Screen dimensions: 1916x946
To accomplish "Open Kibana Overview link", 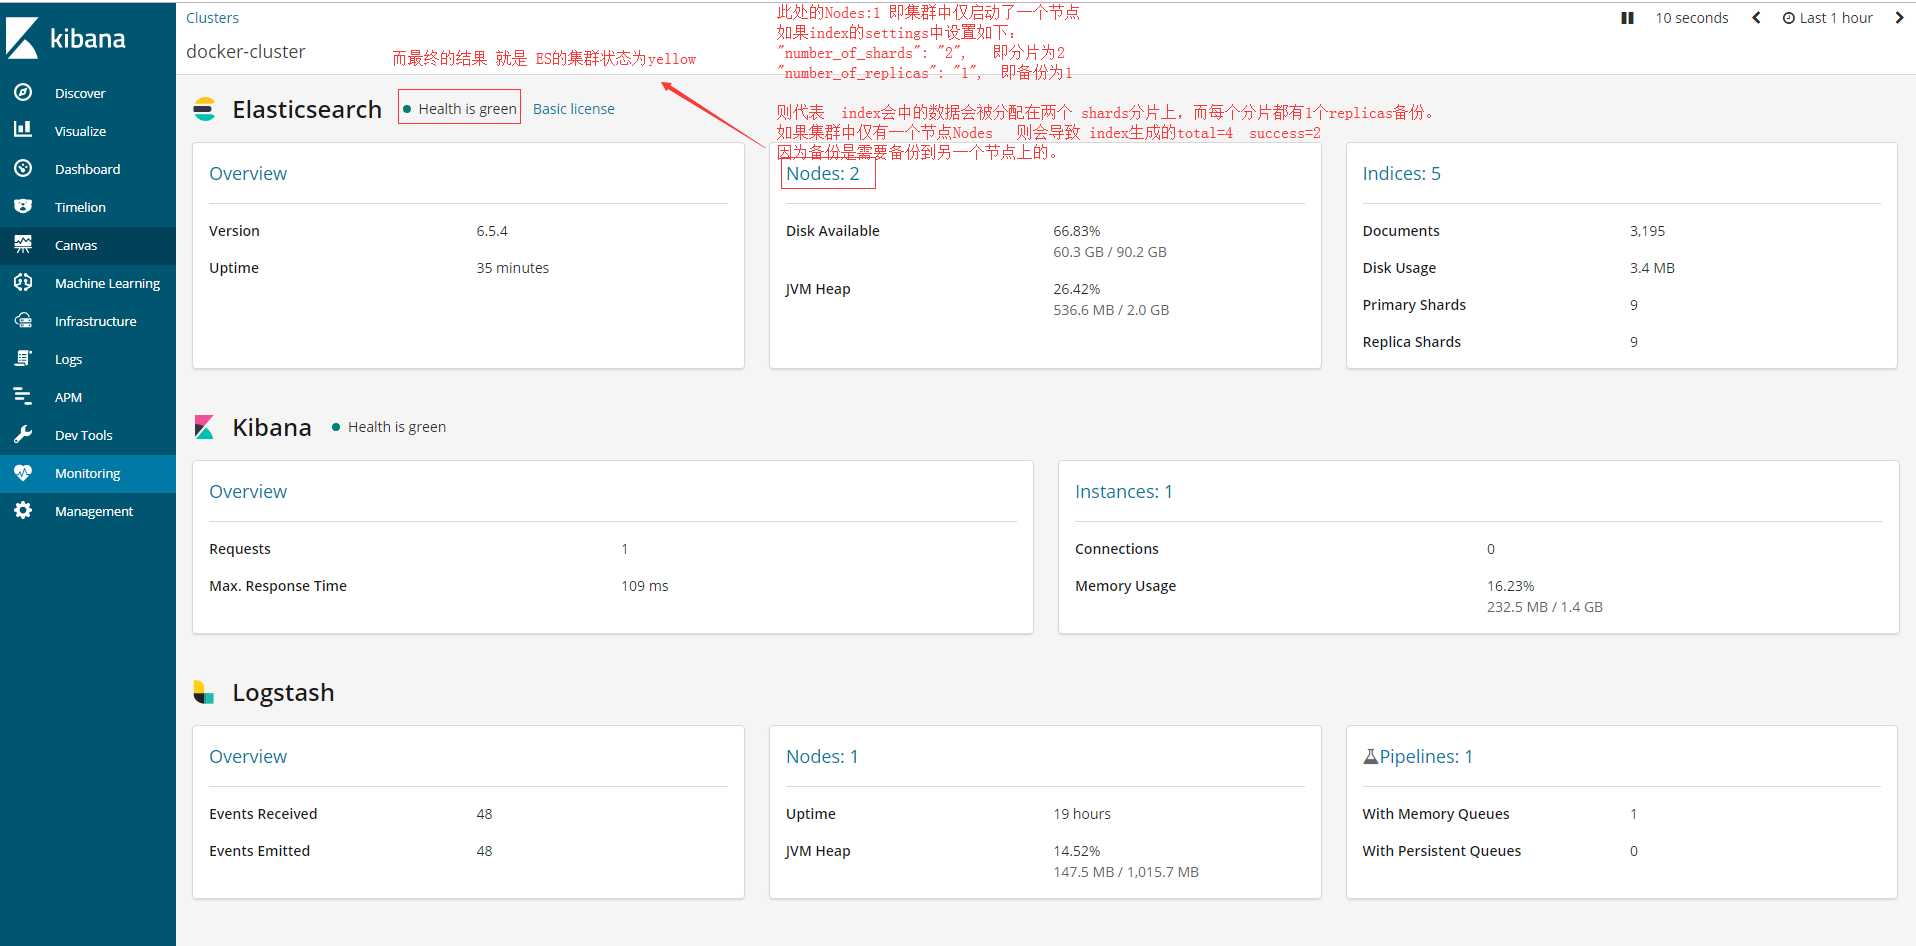I will 248,492.
